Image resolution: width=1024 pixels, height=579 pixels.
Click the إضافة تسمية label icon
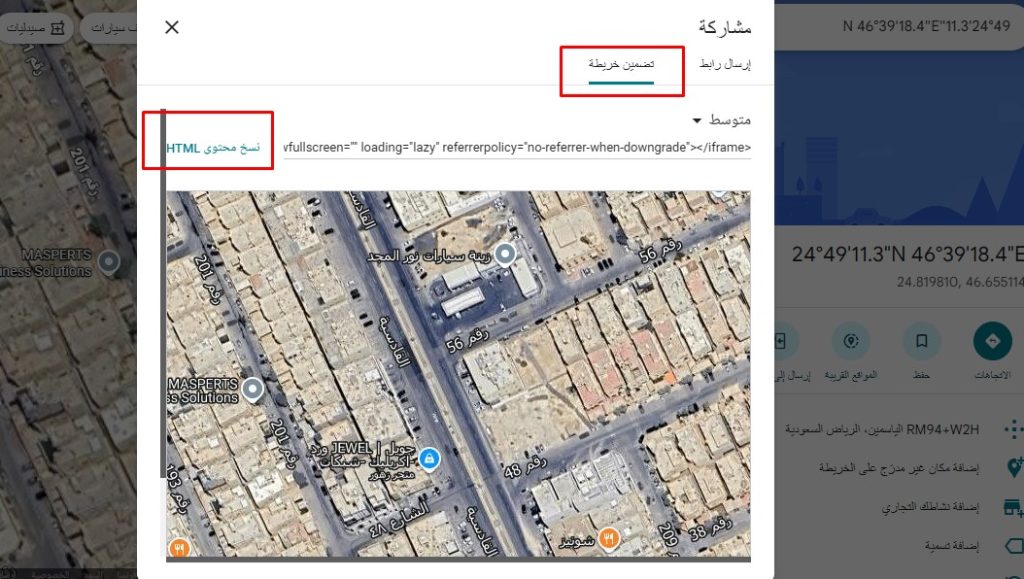[1014, 546]
